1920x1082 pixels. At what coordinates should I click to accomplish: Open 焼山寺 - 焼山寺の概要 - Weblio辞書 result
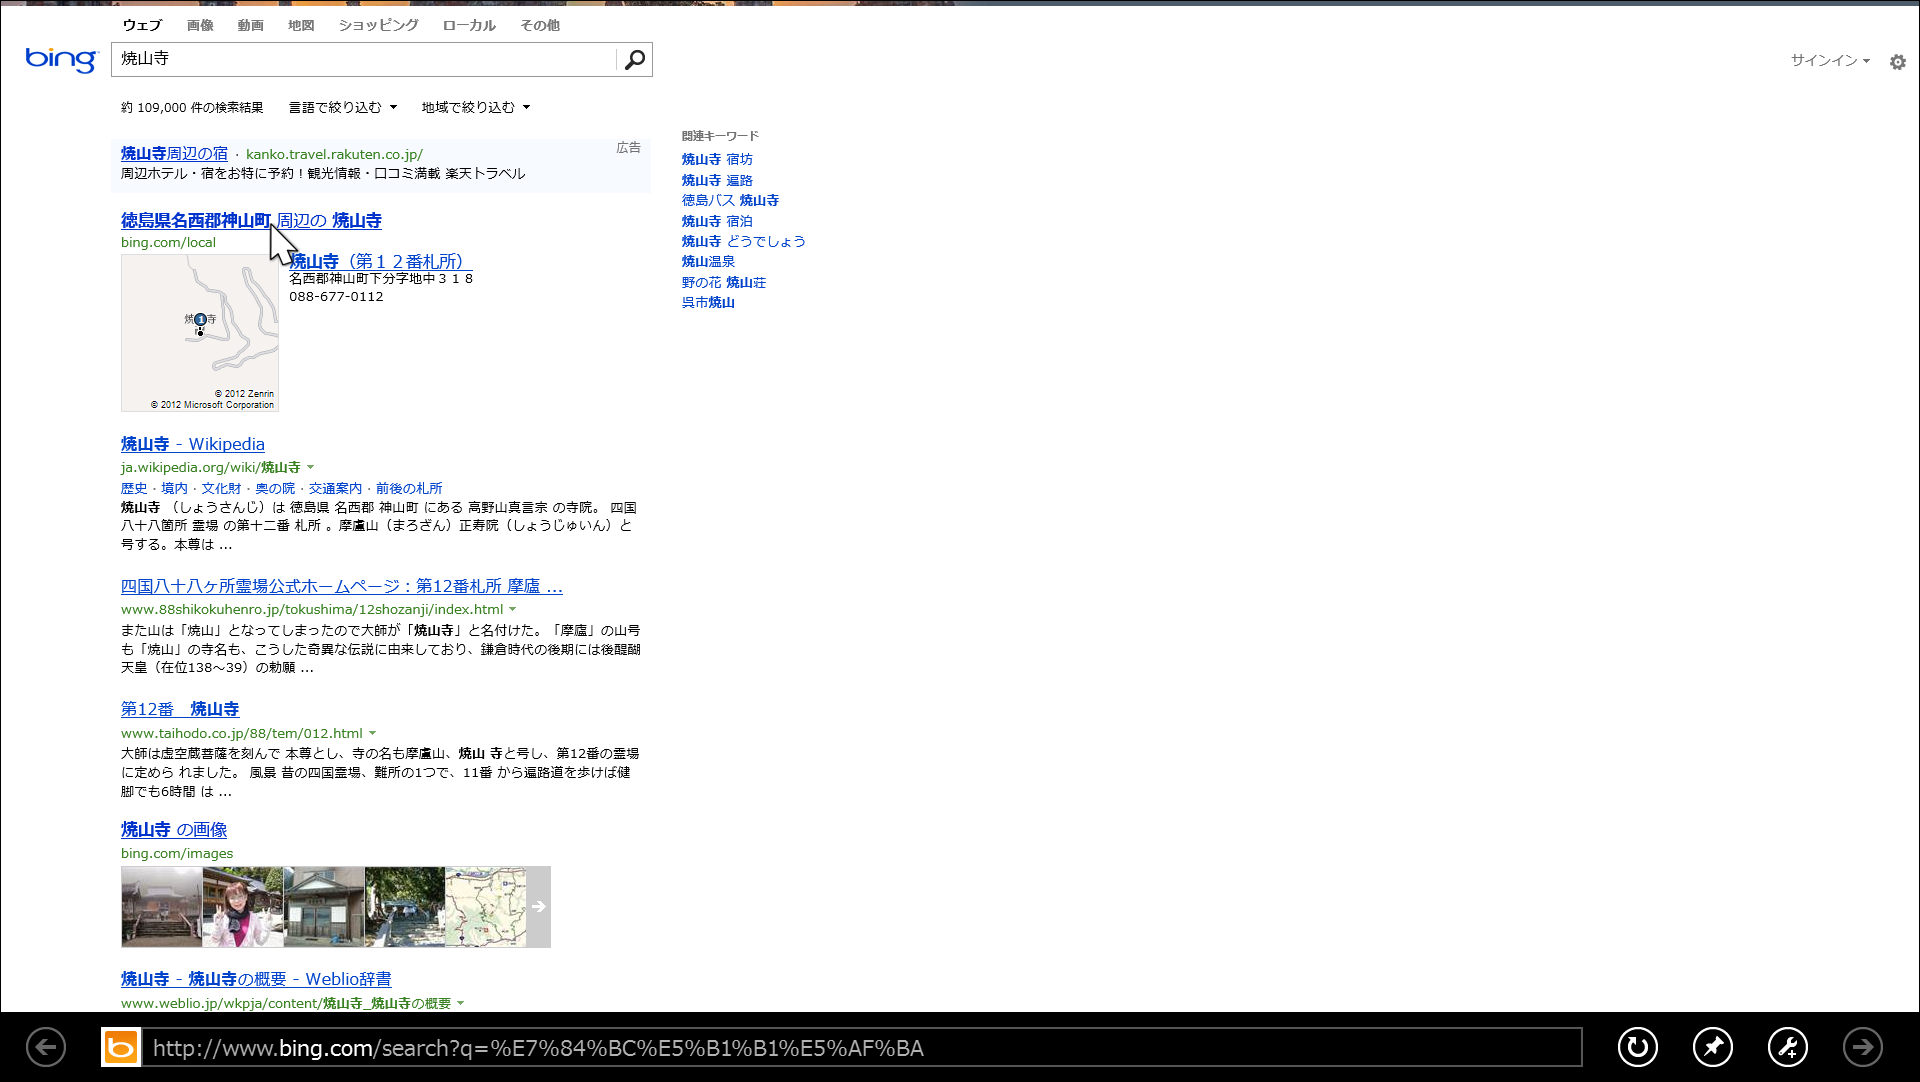point(256,980)
